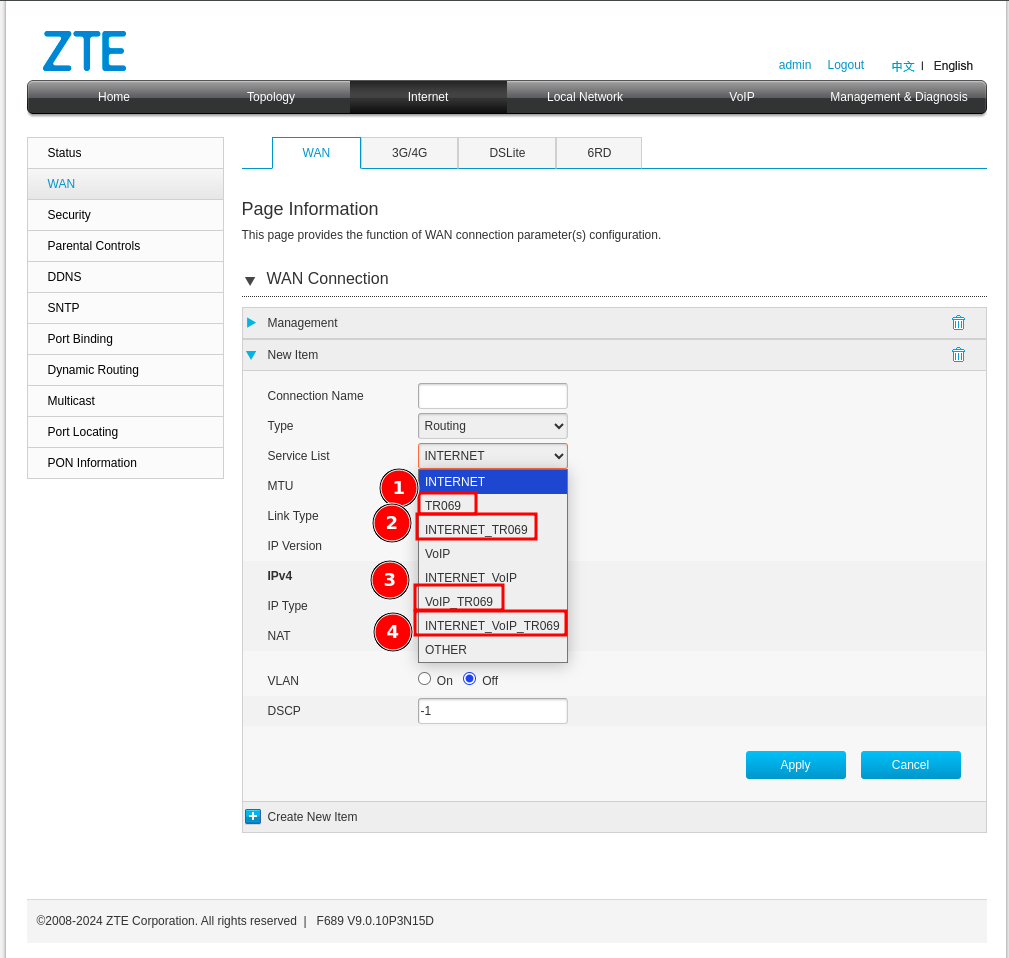
Task: Pick OTHER from the Service List options
Action: point(446,650)
